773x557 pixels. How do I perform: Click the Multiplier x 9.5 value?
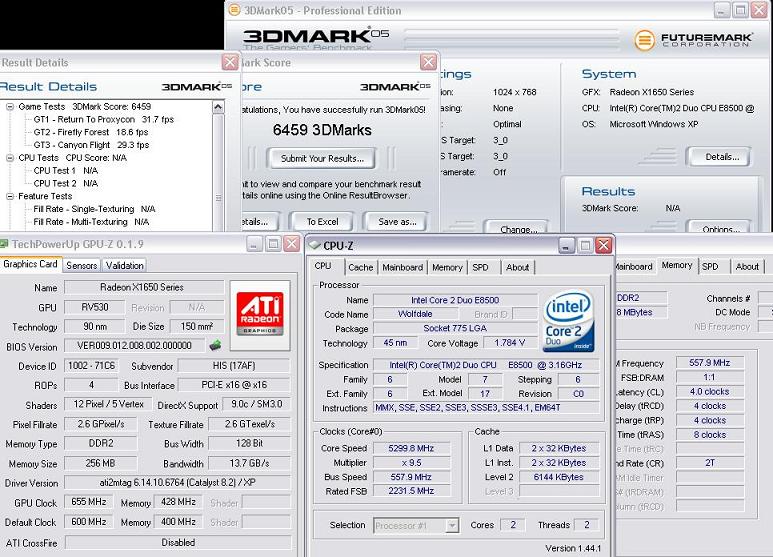click(x=412, y=463)
